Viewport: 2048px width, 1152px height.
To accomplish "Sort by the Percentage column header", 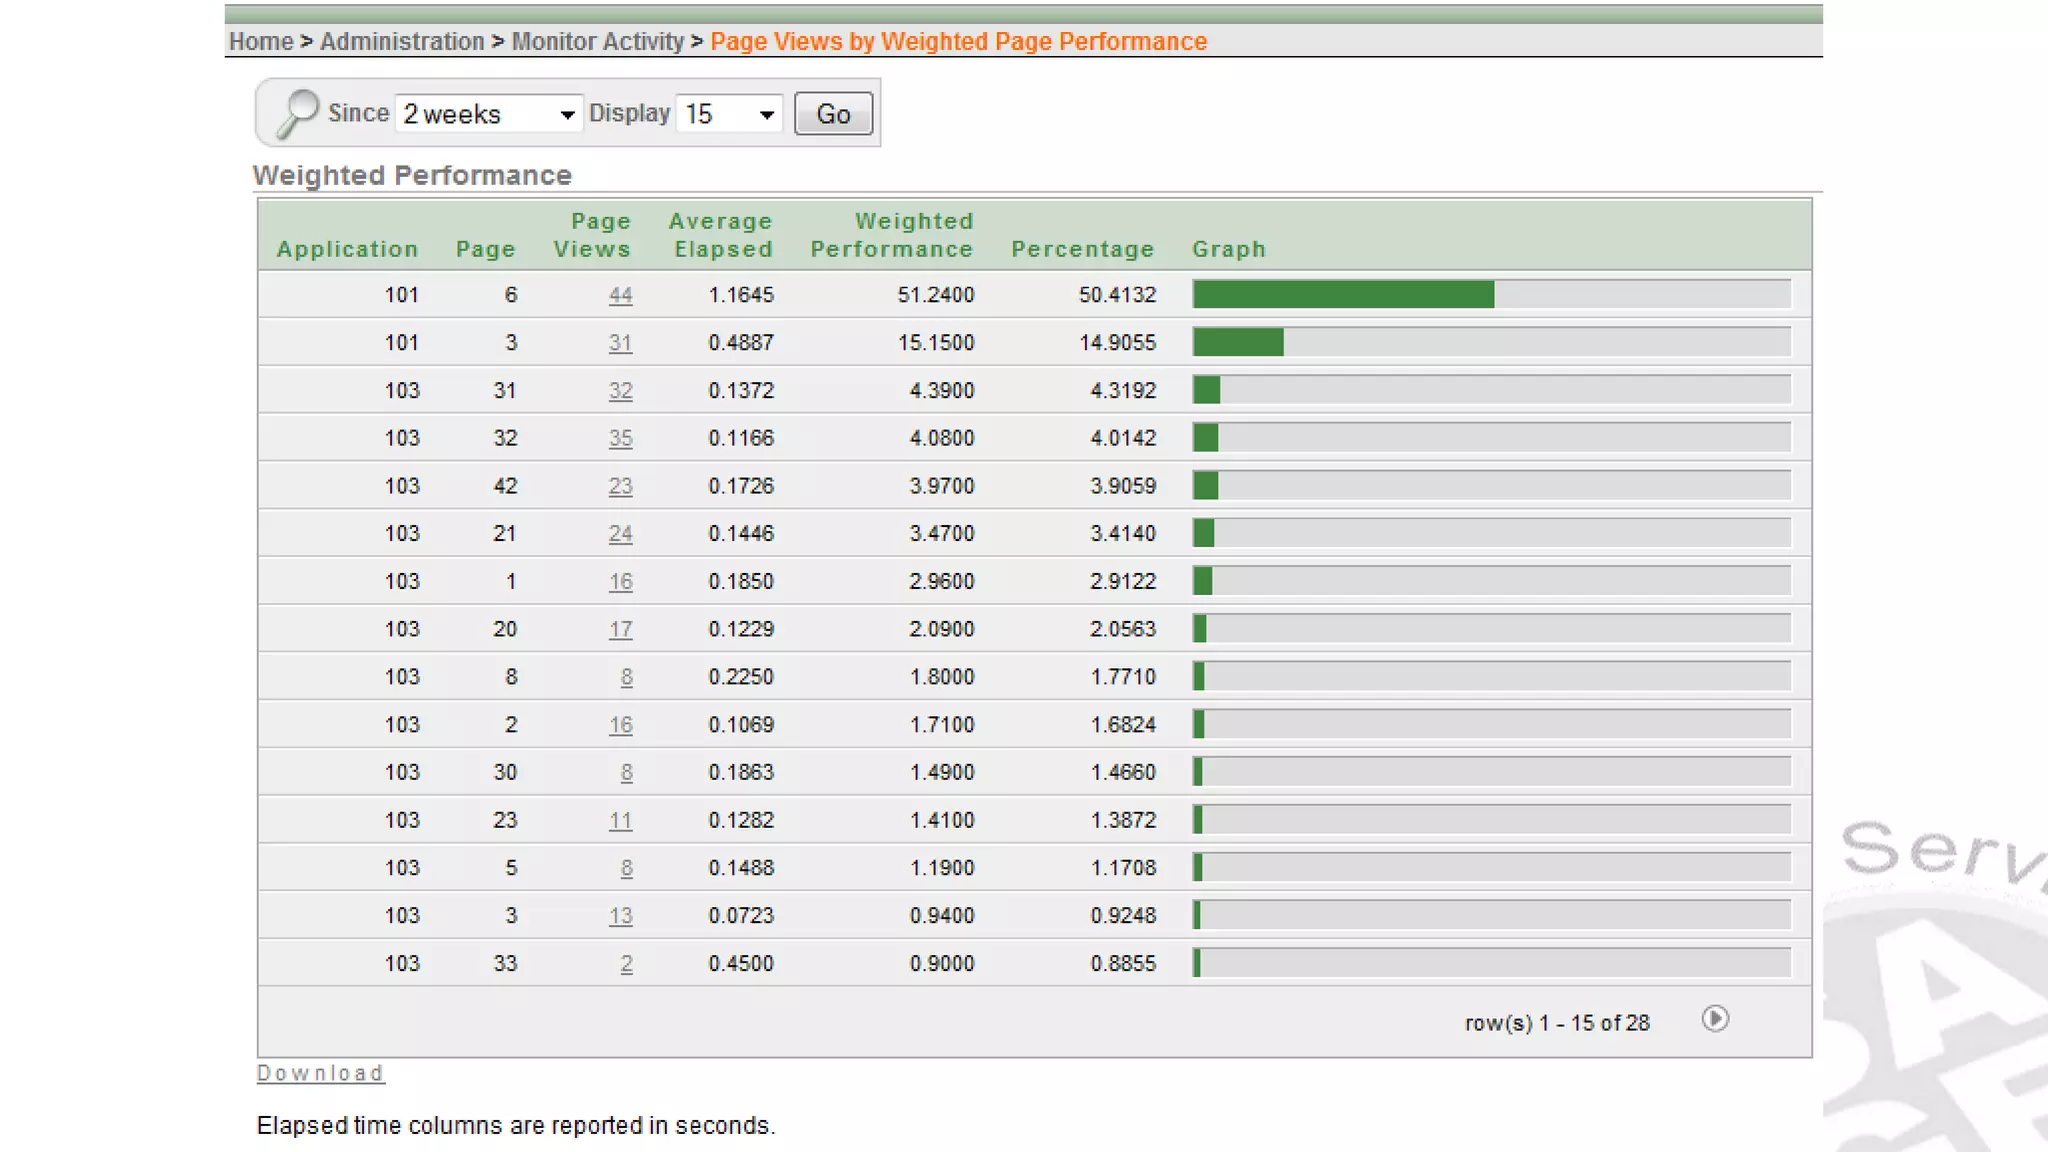I will [x=1083, y=249].
